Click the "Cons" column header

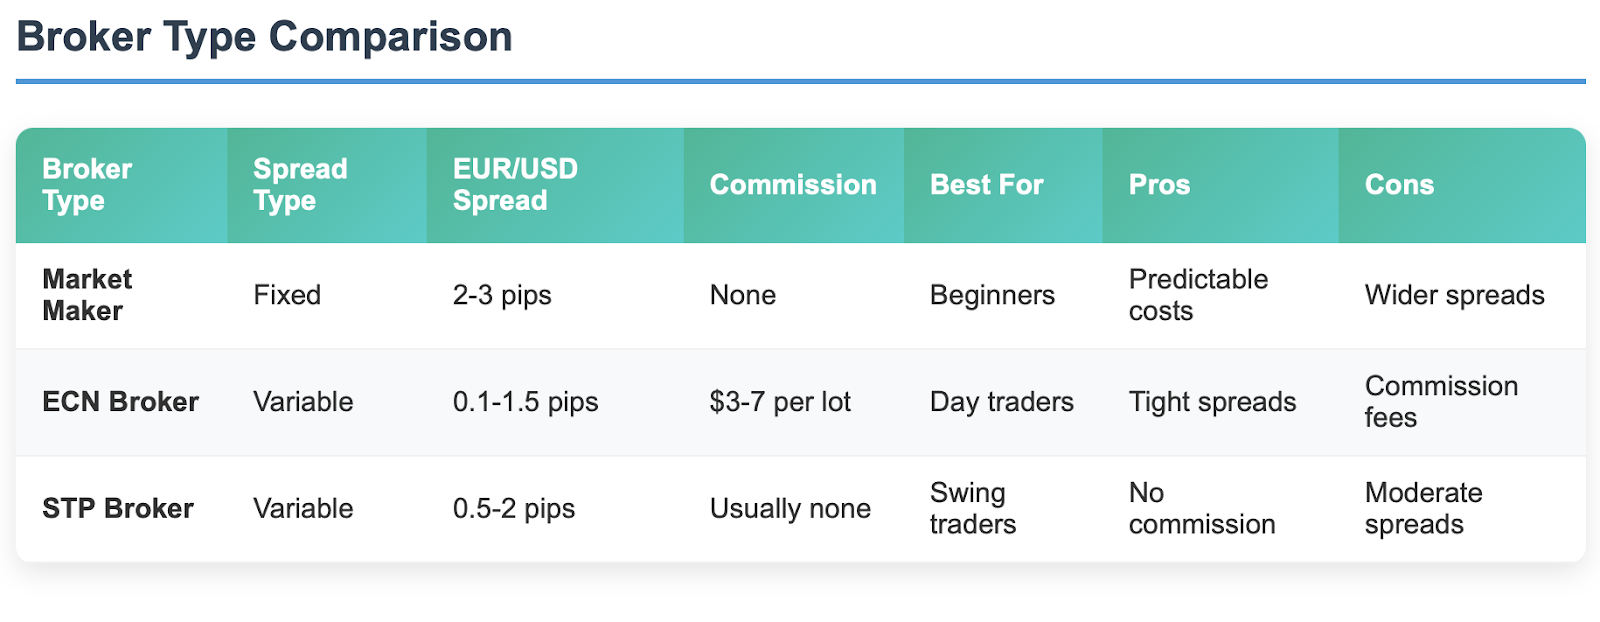[x=1399, y=185]
